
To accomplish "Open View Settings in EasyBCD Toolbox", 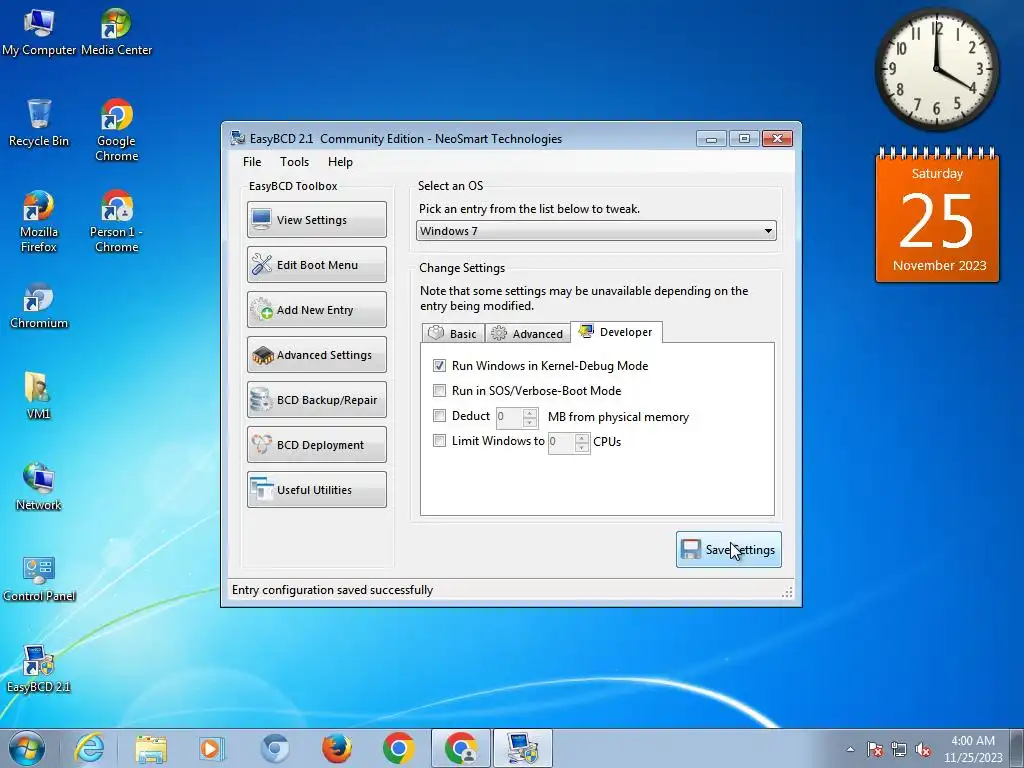I will coord(317,219).
